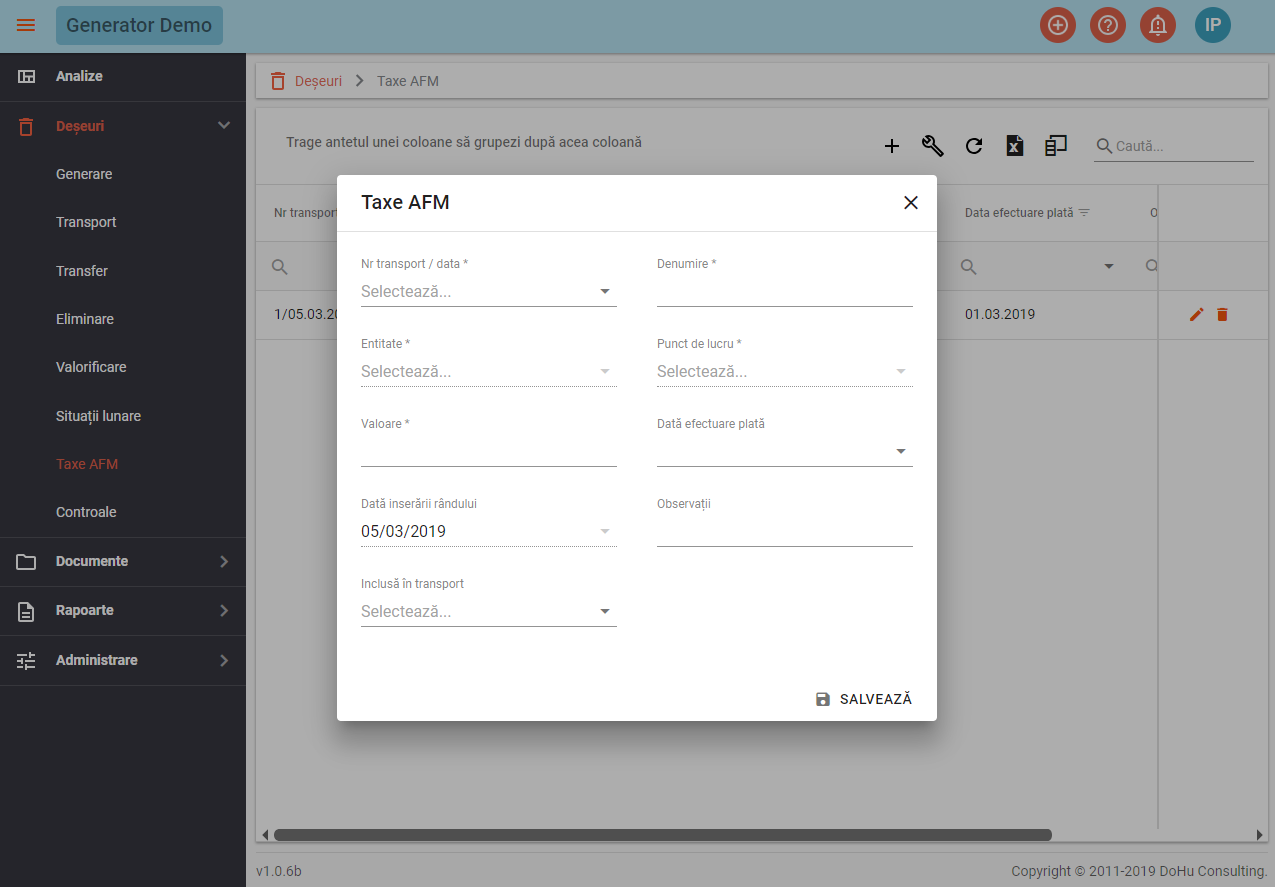
Task: Open the notifications bell icon
Action: [x=1158, y=25]
